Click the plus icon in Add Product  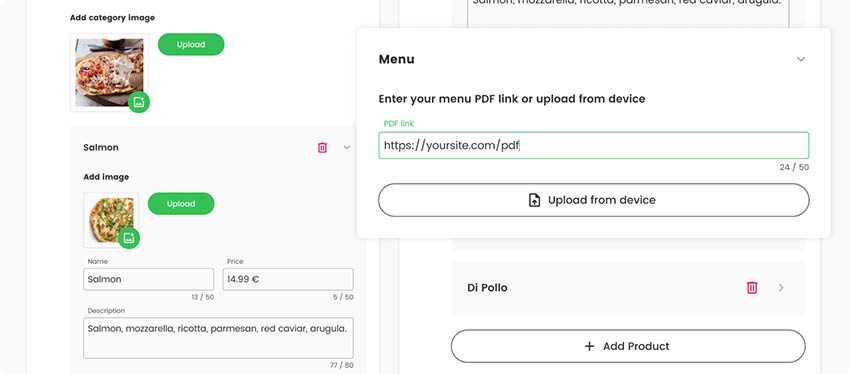589,346
